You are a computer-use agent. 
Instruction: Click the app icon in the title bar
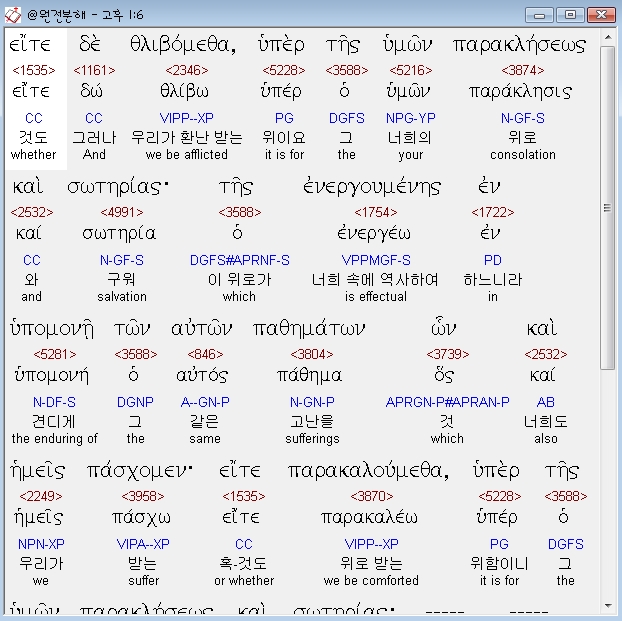[x=13, y=15]
